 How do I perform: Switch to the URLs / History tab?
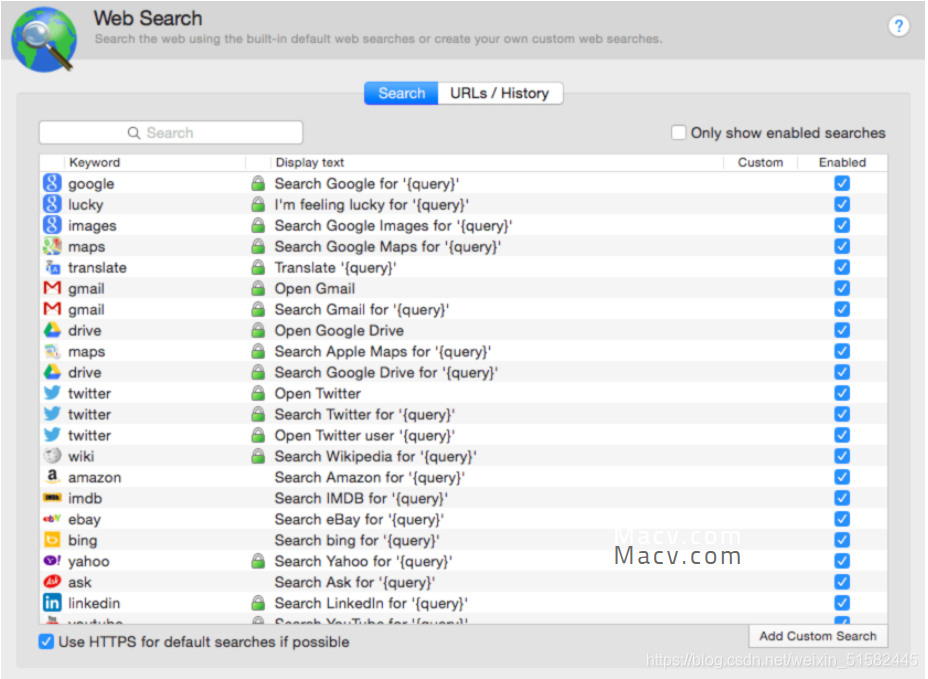pyautogui.click(x=500, y=93)
